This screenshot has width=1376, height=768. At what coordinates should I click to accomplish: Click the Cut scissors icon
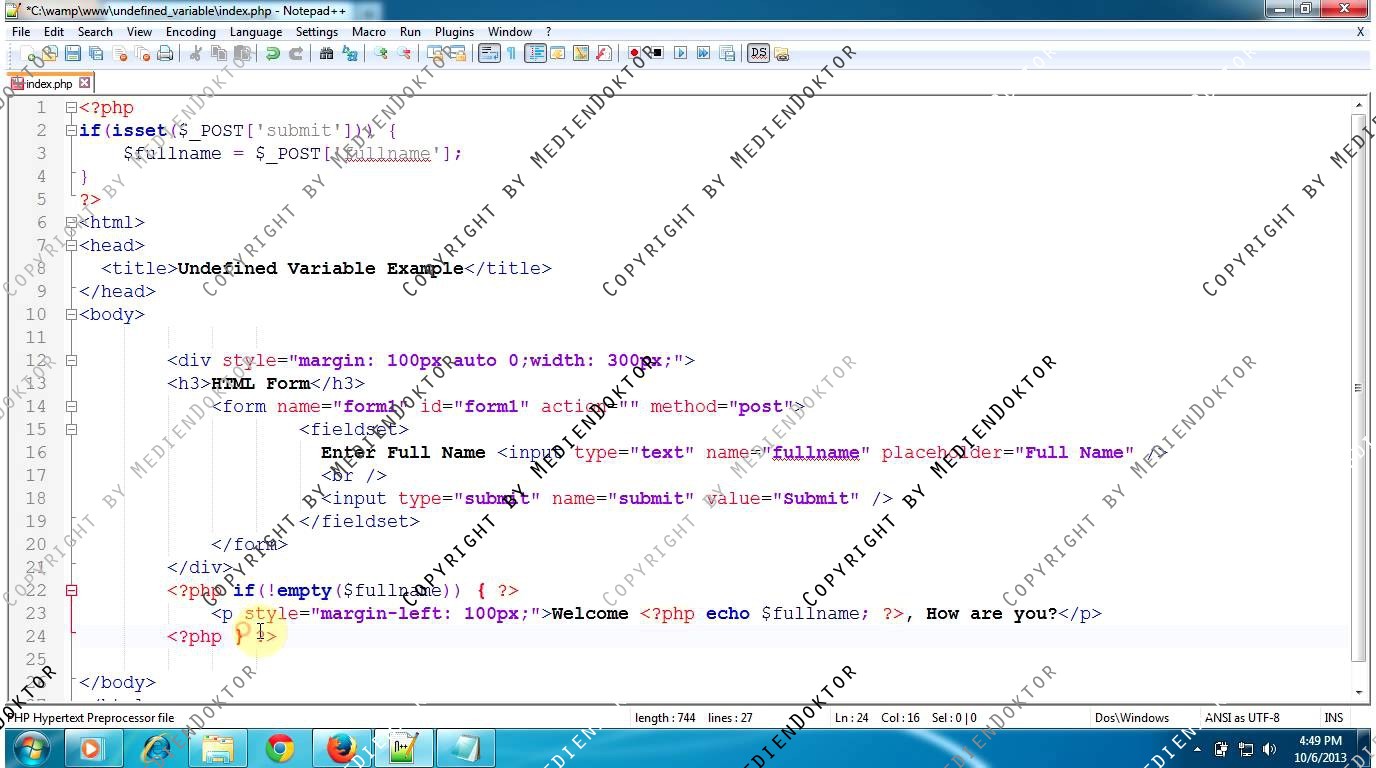196,54
